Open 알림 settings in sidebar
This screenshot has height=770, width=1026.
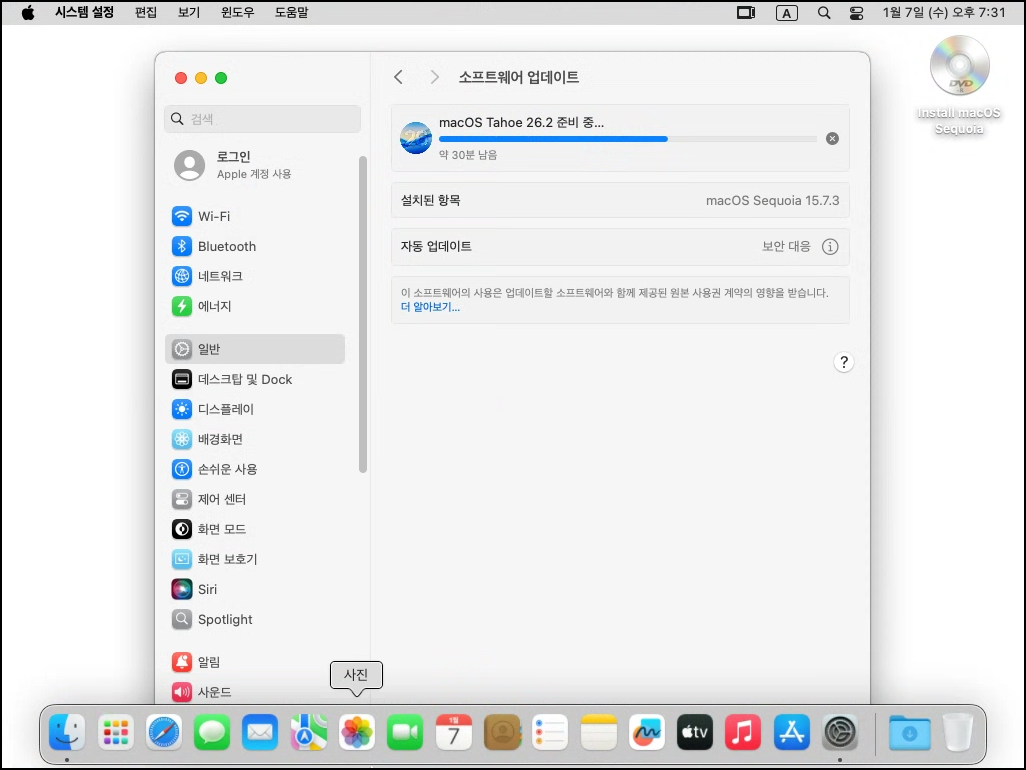[255, 662]
